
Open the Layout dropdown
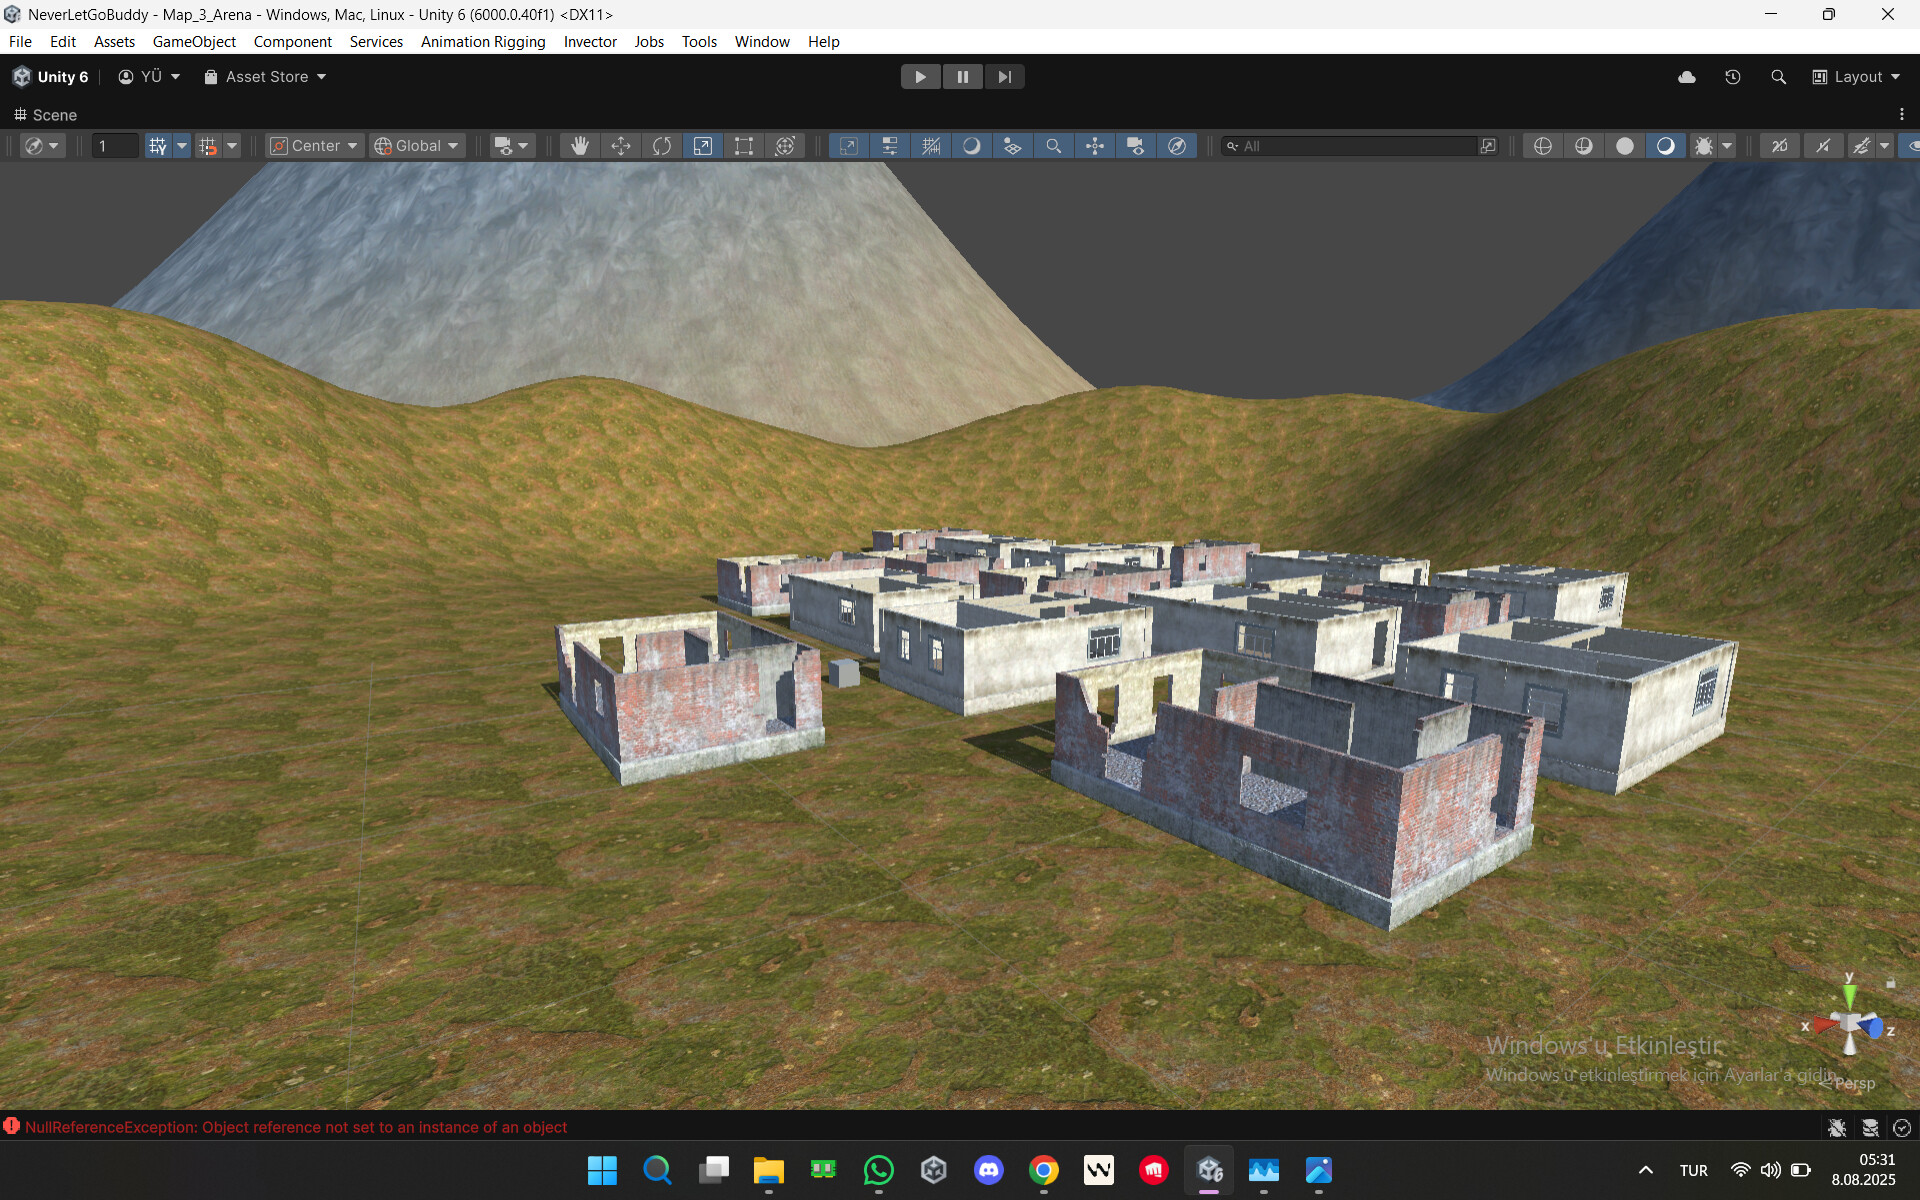click(1857, 76)
